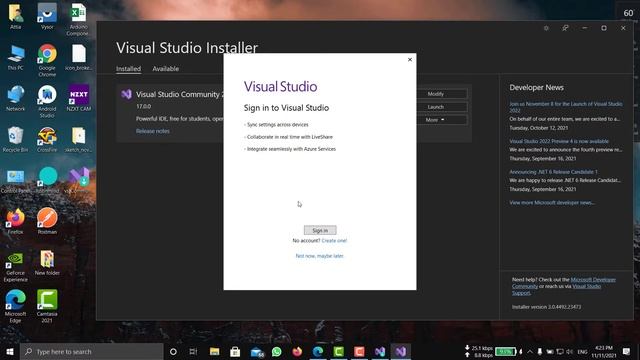Open Microsoft Edge from taskbar
Screen dimensions: 640x360
click(318, 351)
